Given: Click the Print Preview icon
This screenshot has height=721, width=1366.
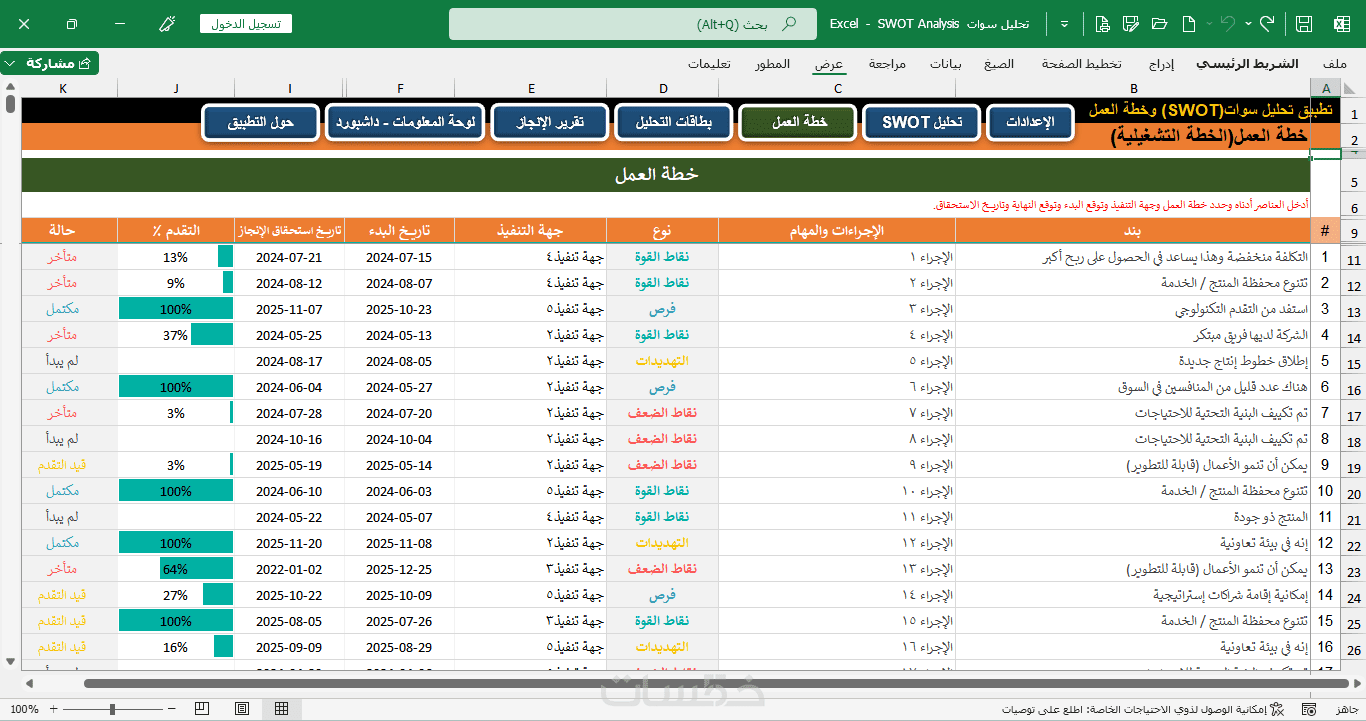Looking at the screenshot, I should pos(1102,23).
